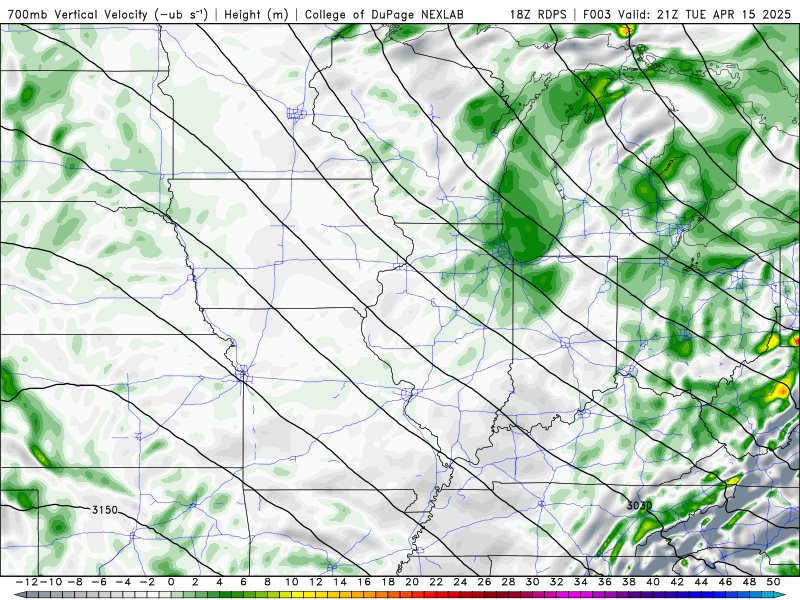Image resolution: width=800 pixels, height=600 pixels.
Task: Click the 38 value on color scale
Action: [629, 582]
